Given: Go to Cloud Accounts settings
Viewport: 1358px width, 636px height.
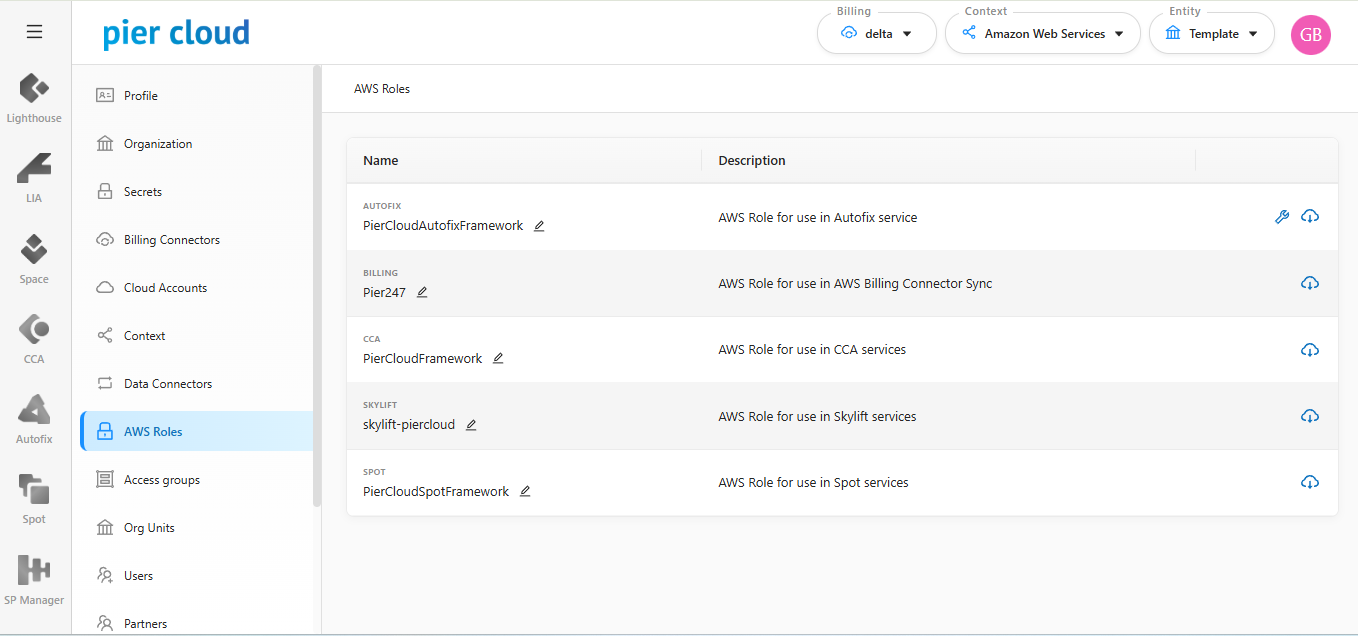Looking at the screenshot, I should click(x=165, y=288).
